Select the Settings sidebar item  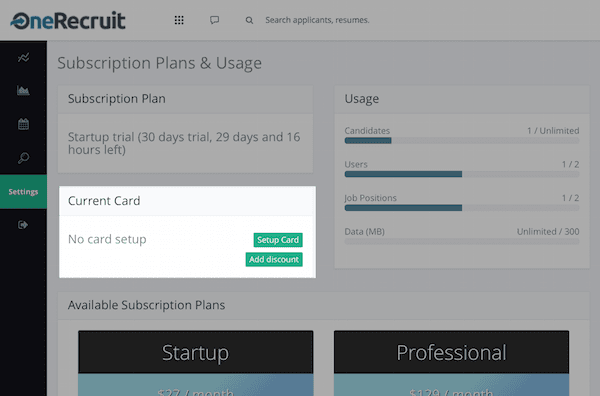click(x=23, y=192)
